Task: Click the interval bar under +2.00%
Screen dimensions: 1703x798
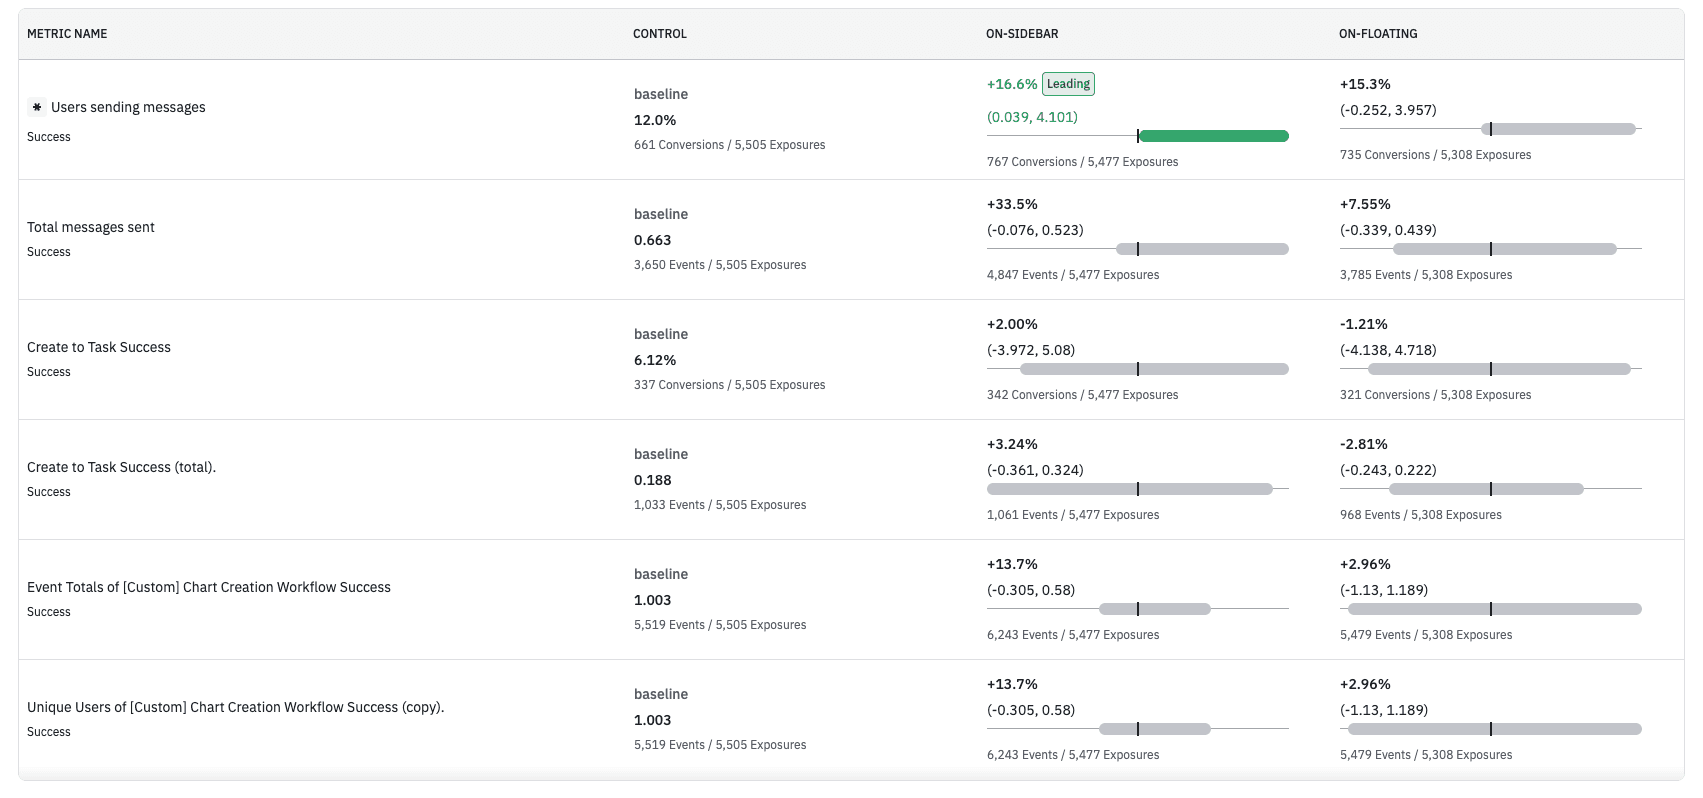Action: [1154, 369]
